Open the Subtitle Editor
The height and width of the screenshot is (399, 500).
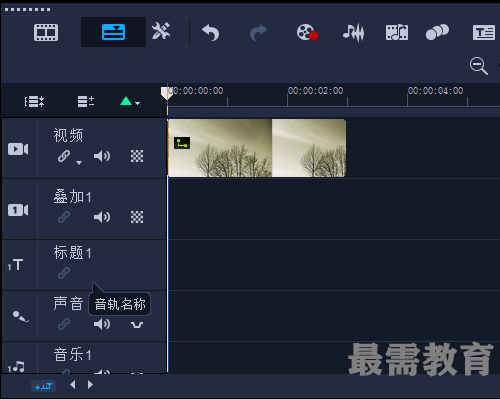pos(484,33)
